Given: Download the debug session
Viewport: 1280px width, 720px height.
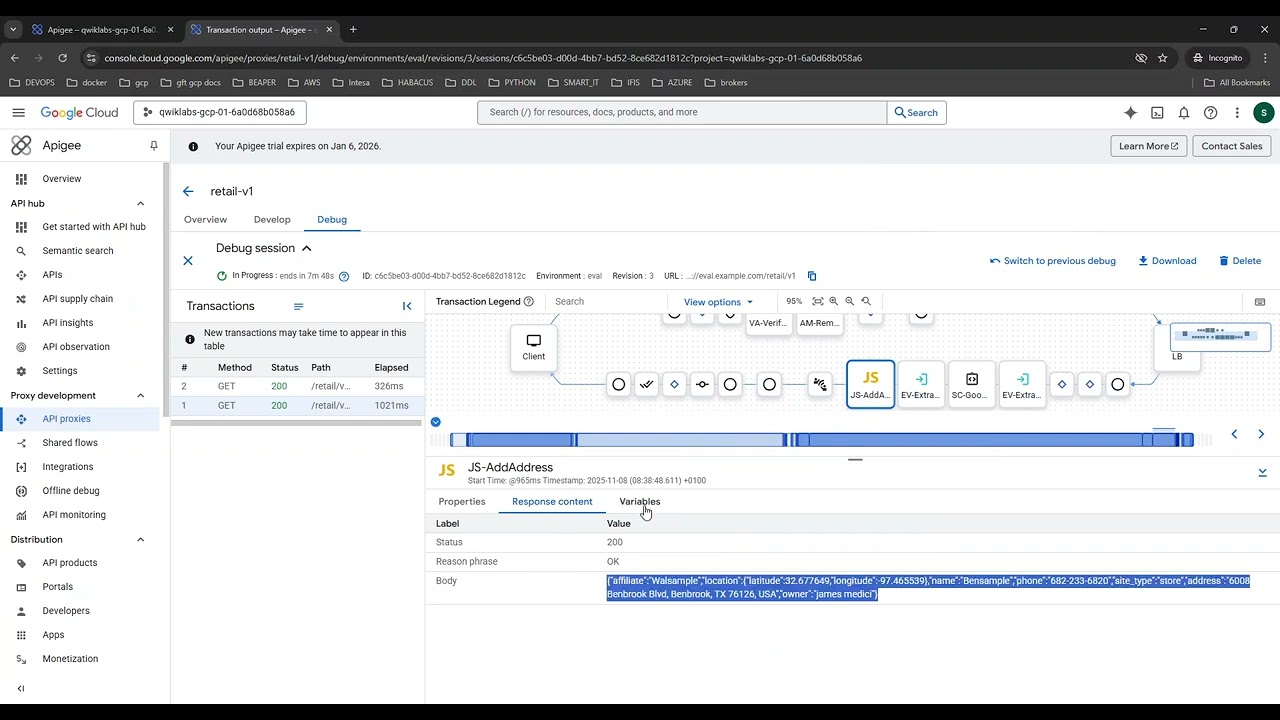Looking at the screenshot, I should tap(1167, 261).
